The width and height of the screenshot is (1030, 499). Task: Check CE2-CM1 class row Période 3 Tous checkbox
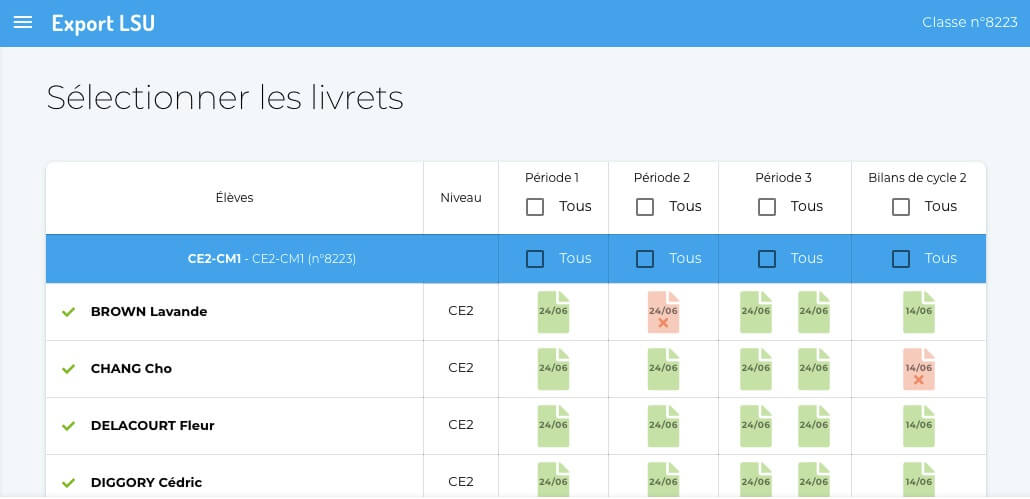pos(767,259)
